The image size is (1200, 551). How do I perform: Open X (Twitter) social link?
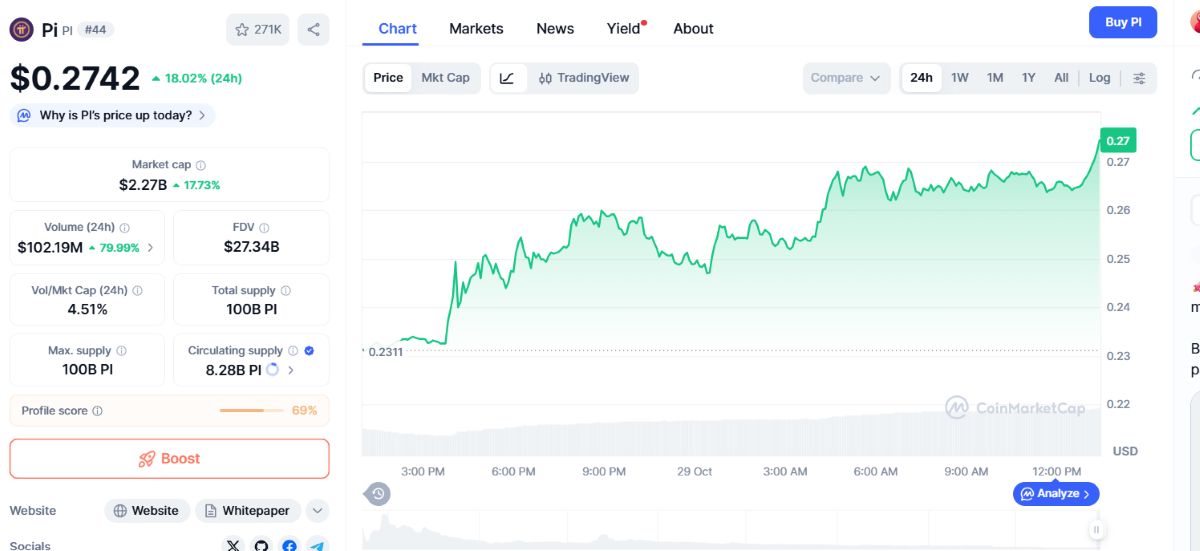tap(233, 546)
